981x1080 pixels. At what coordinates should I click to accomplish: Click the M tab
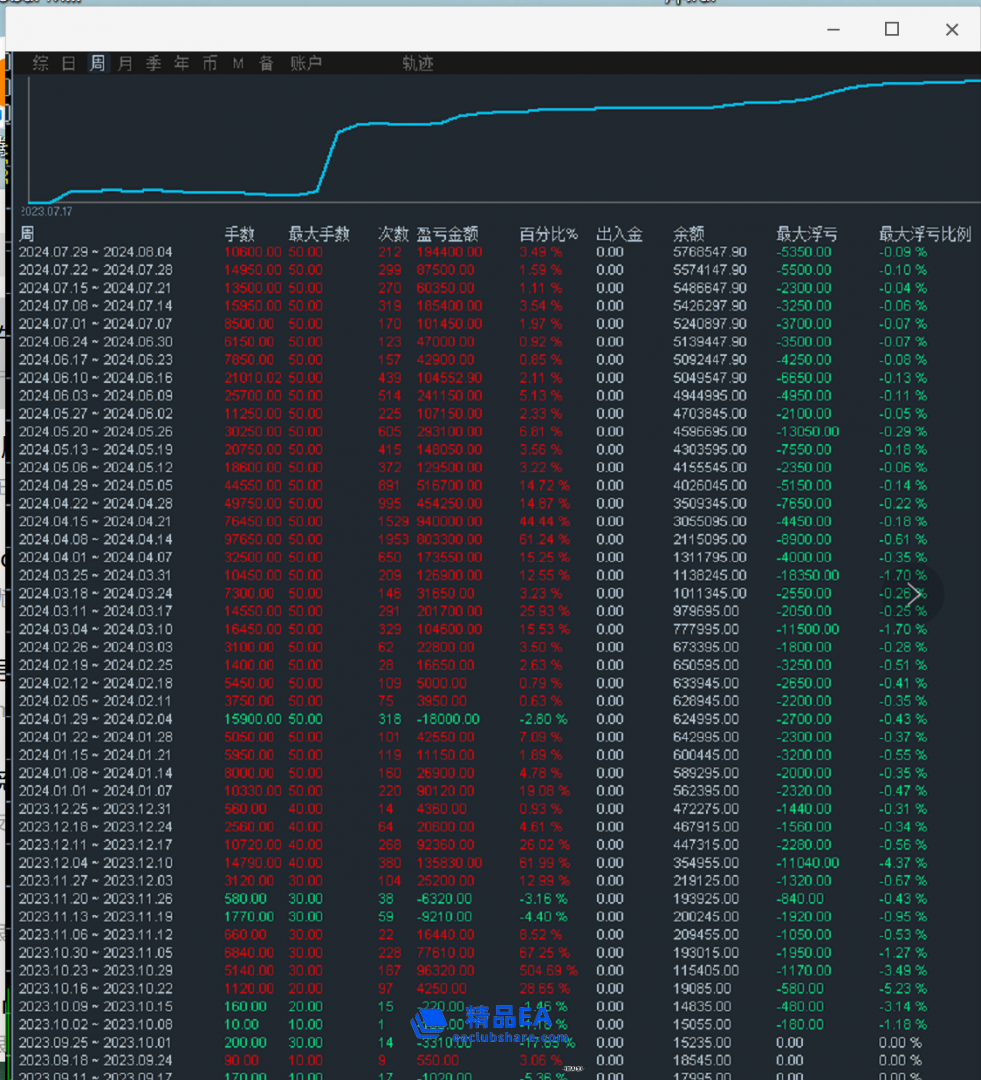click(x=238, y=63)
